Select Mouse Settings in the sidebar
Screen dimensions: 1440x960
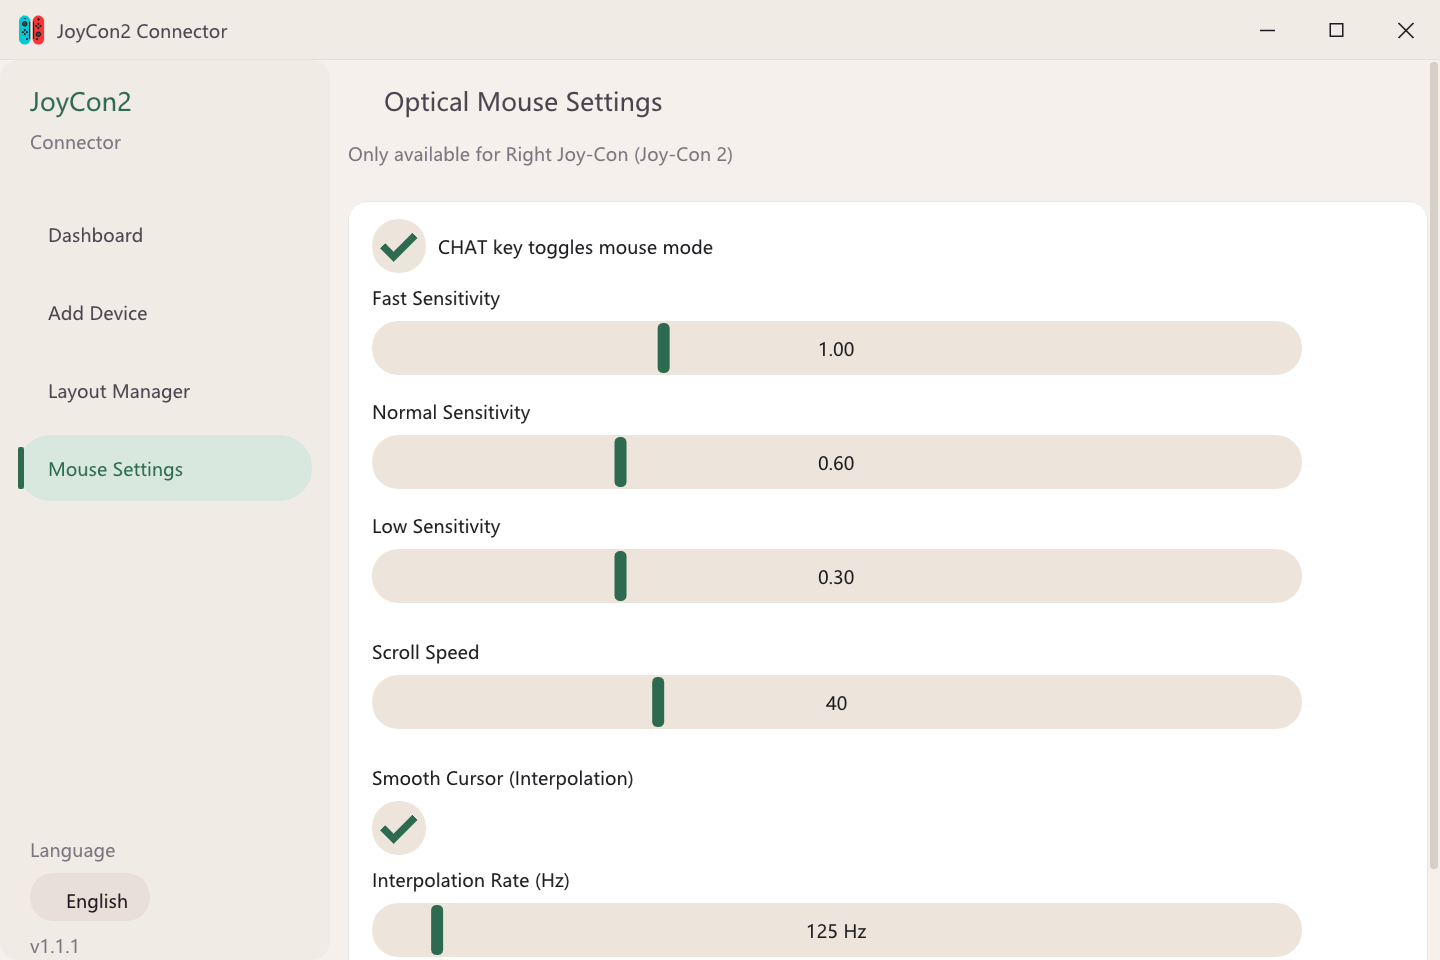pos(116,469)
